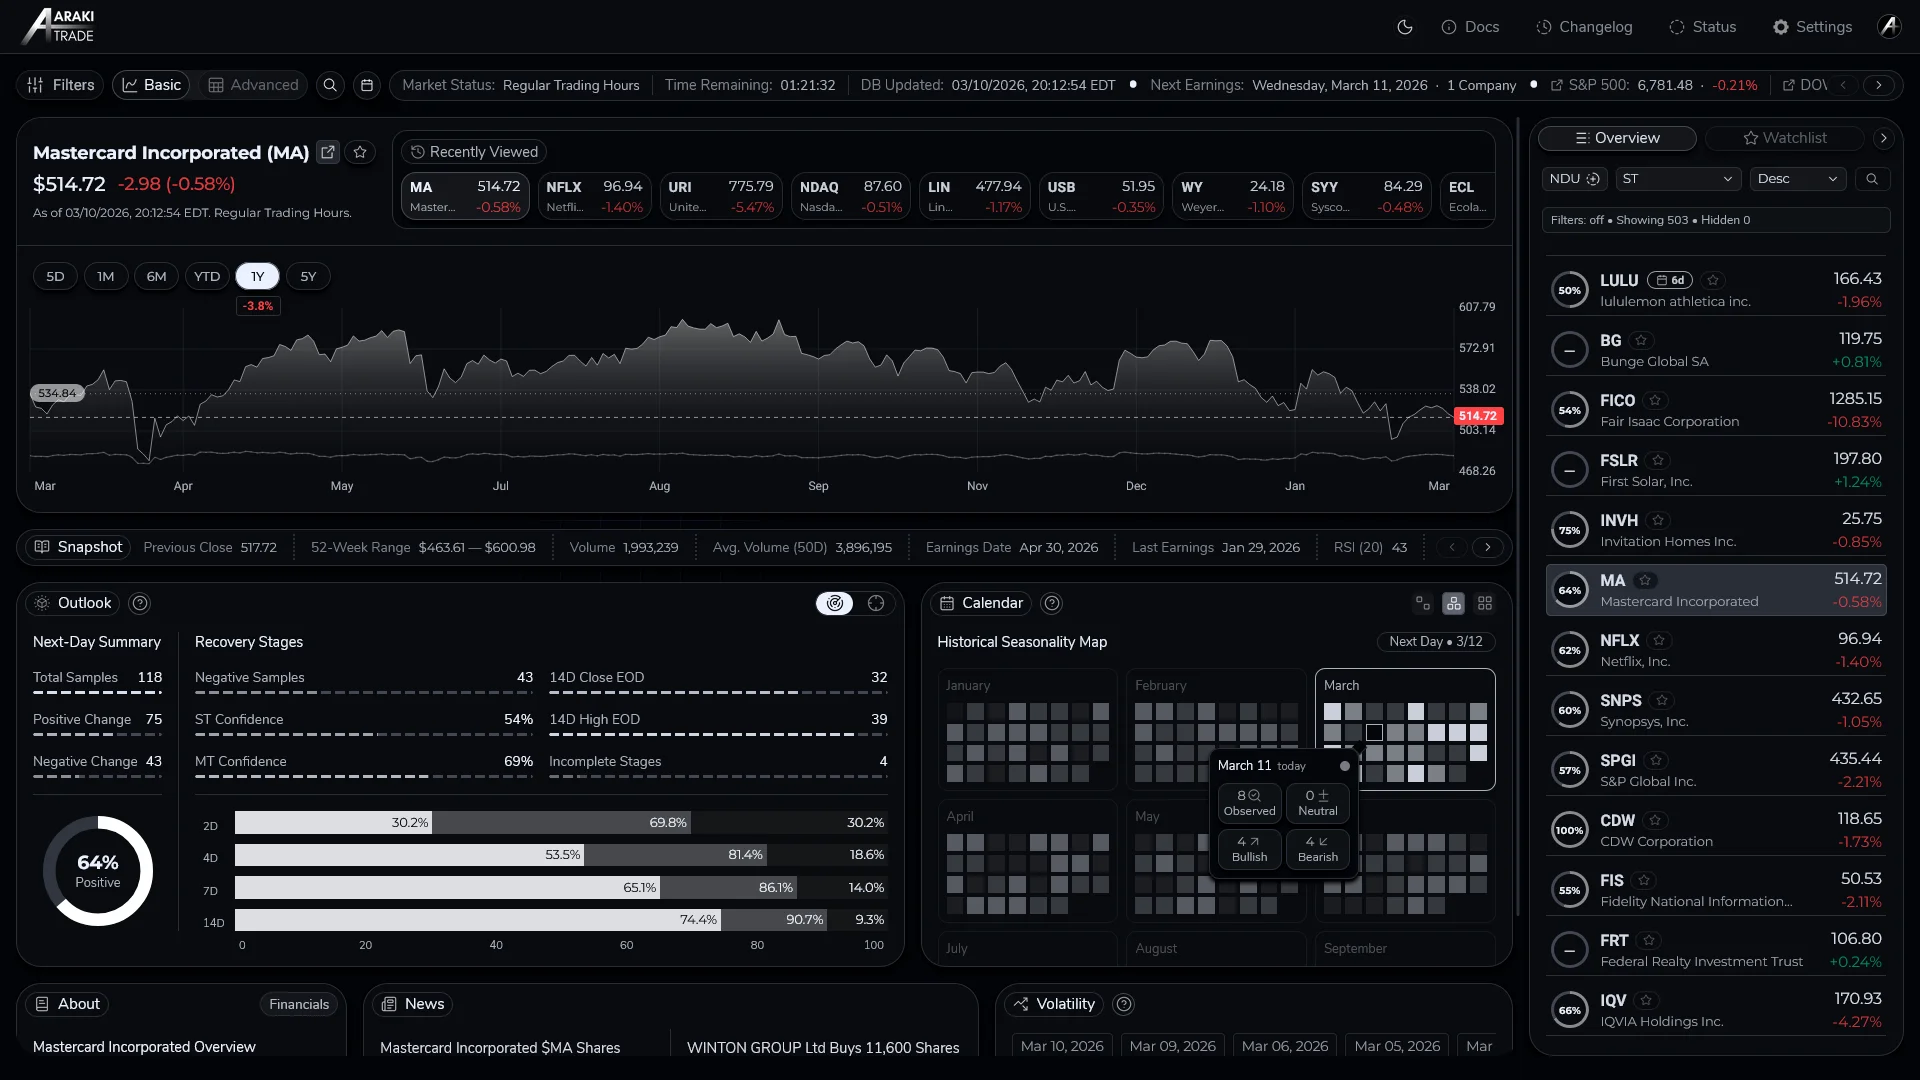Open Mastercard Financials
The width and height of the screenshot is (1920, 1080).
coord(298,1004)
